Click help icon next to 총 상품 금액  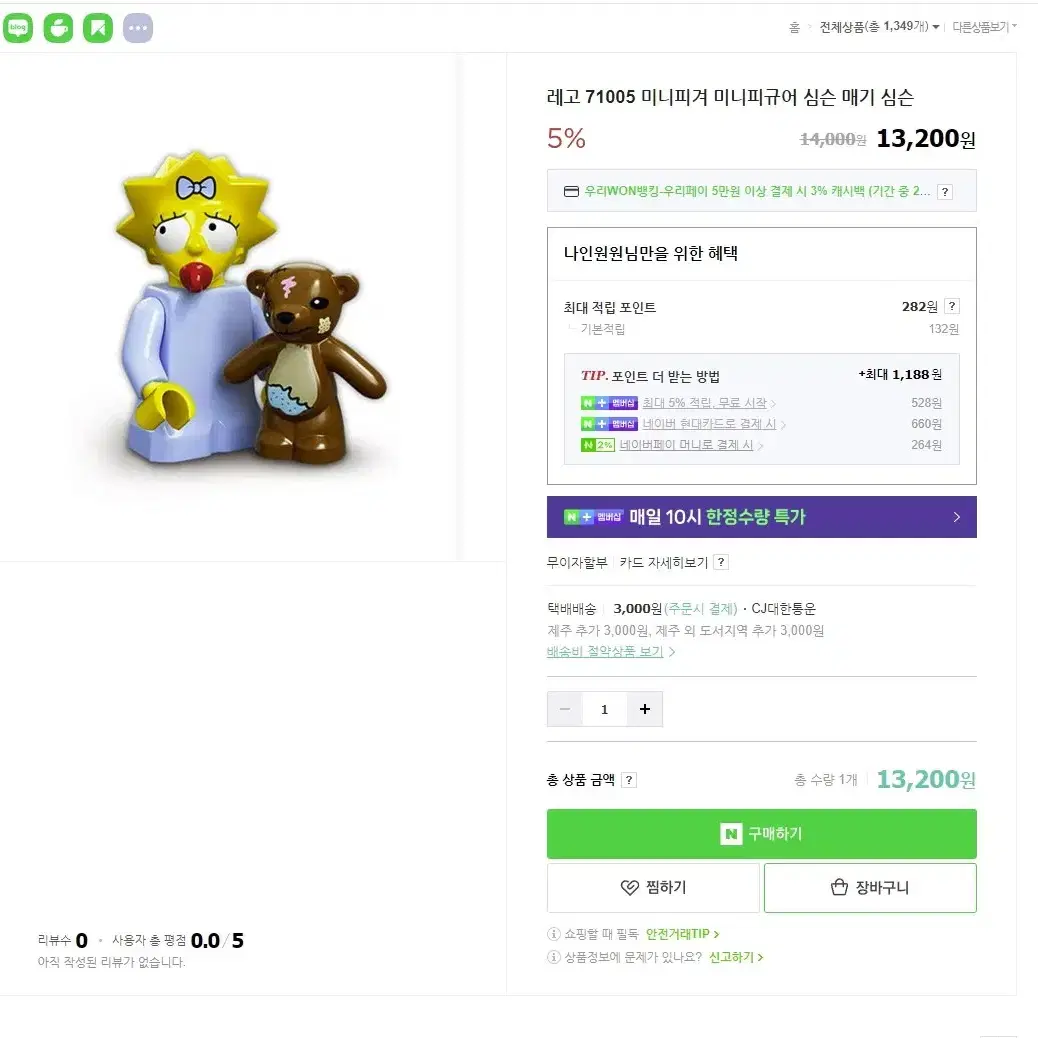coord(629,780)
